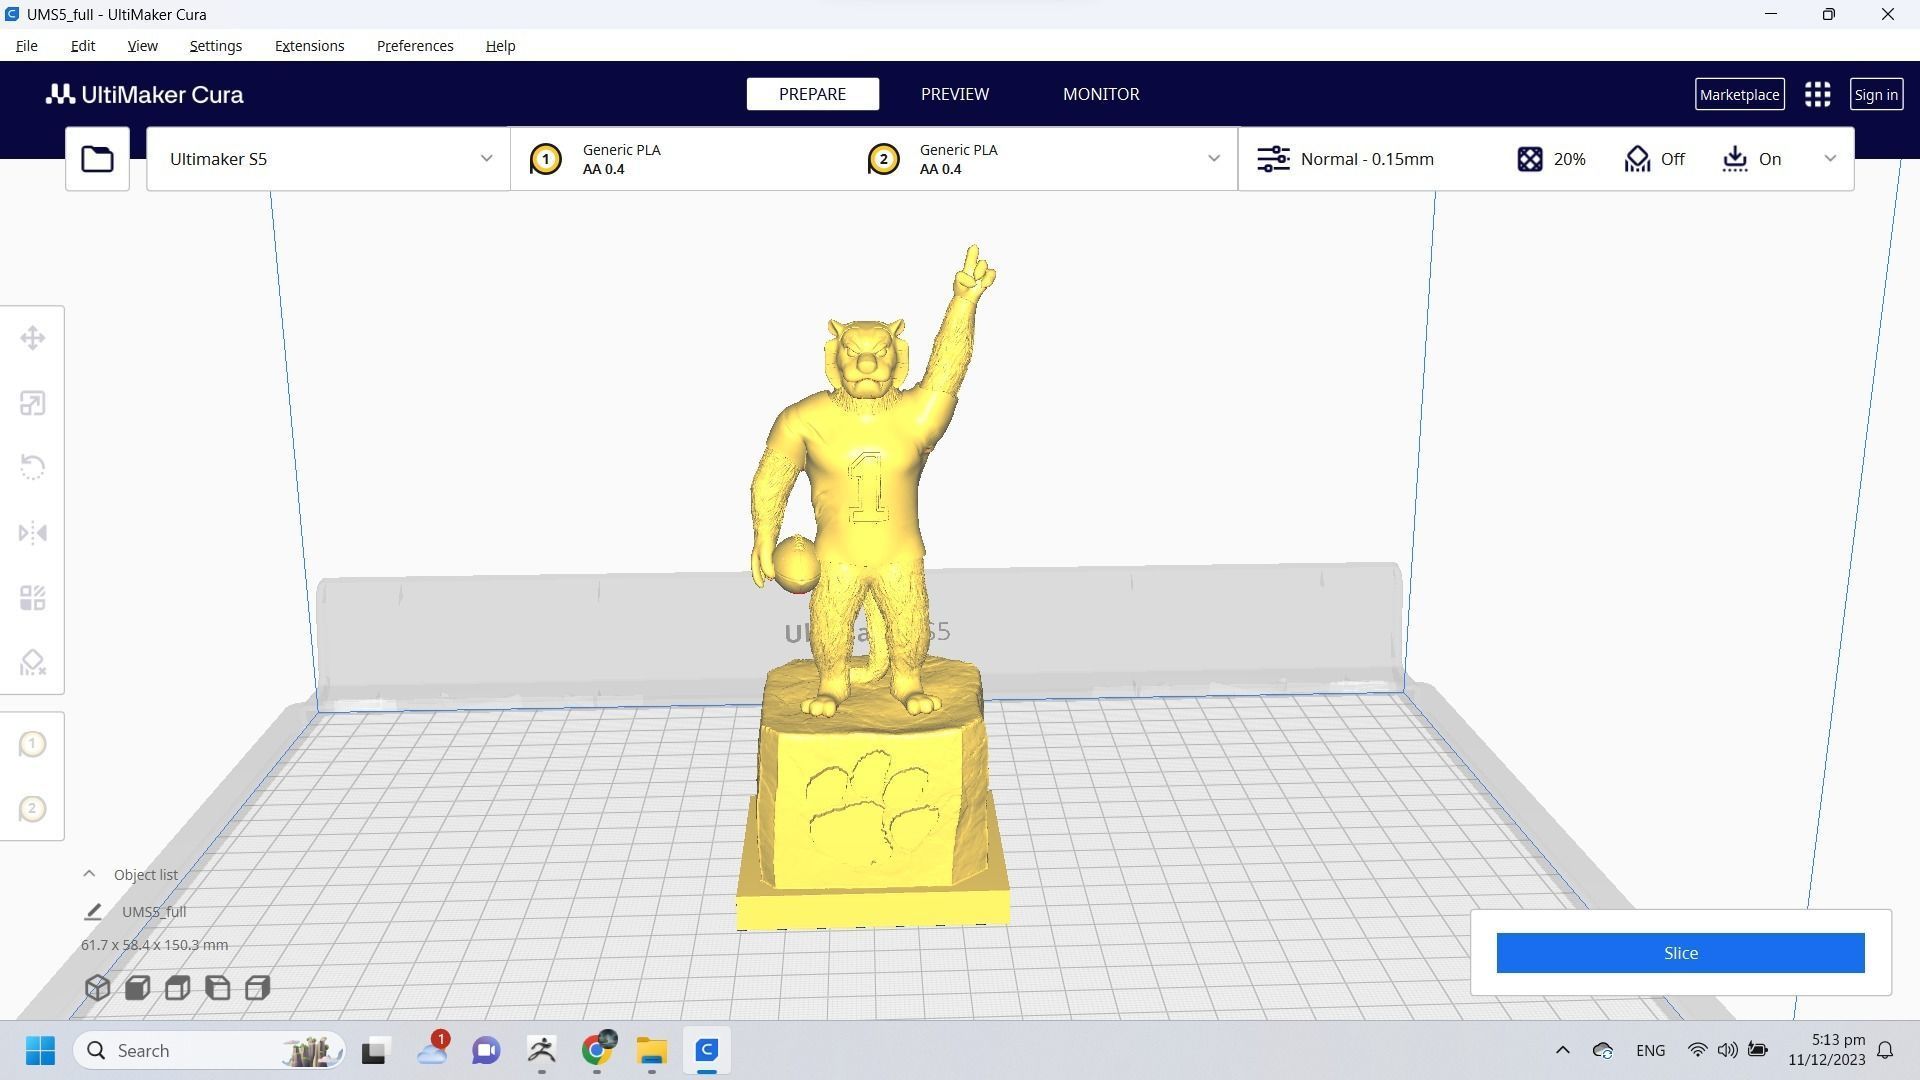Open the Settings menu
Screen dimensions: 1920x1080
pyautogui.click(x=215, y=46)
